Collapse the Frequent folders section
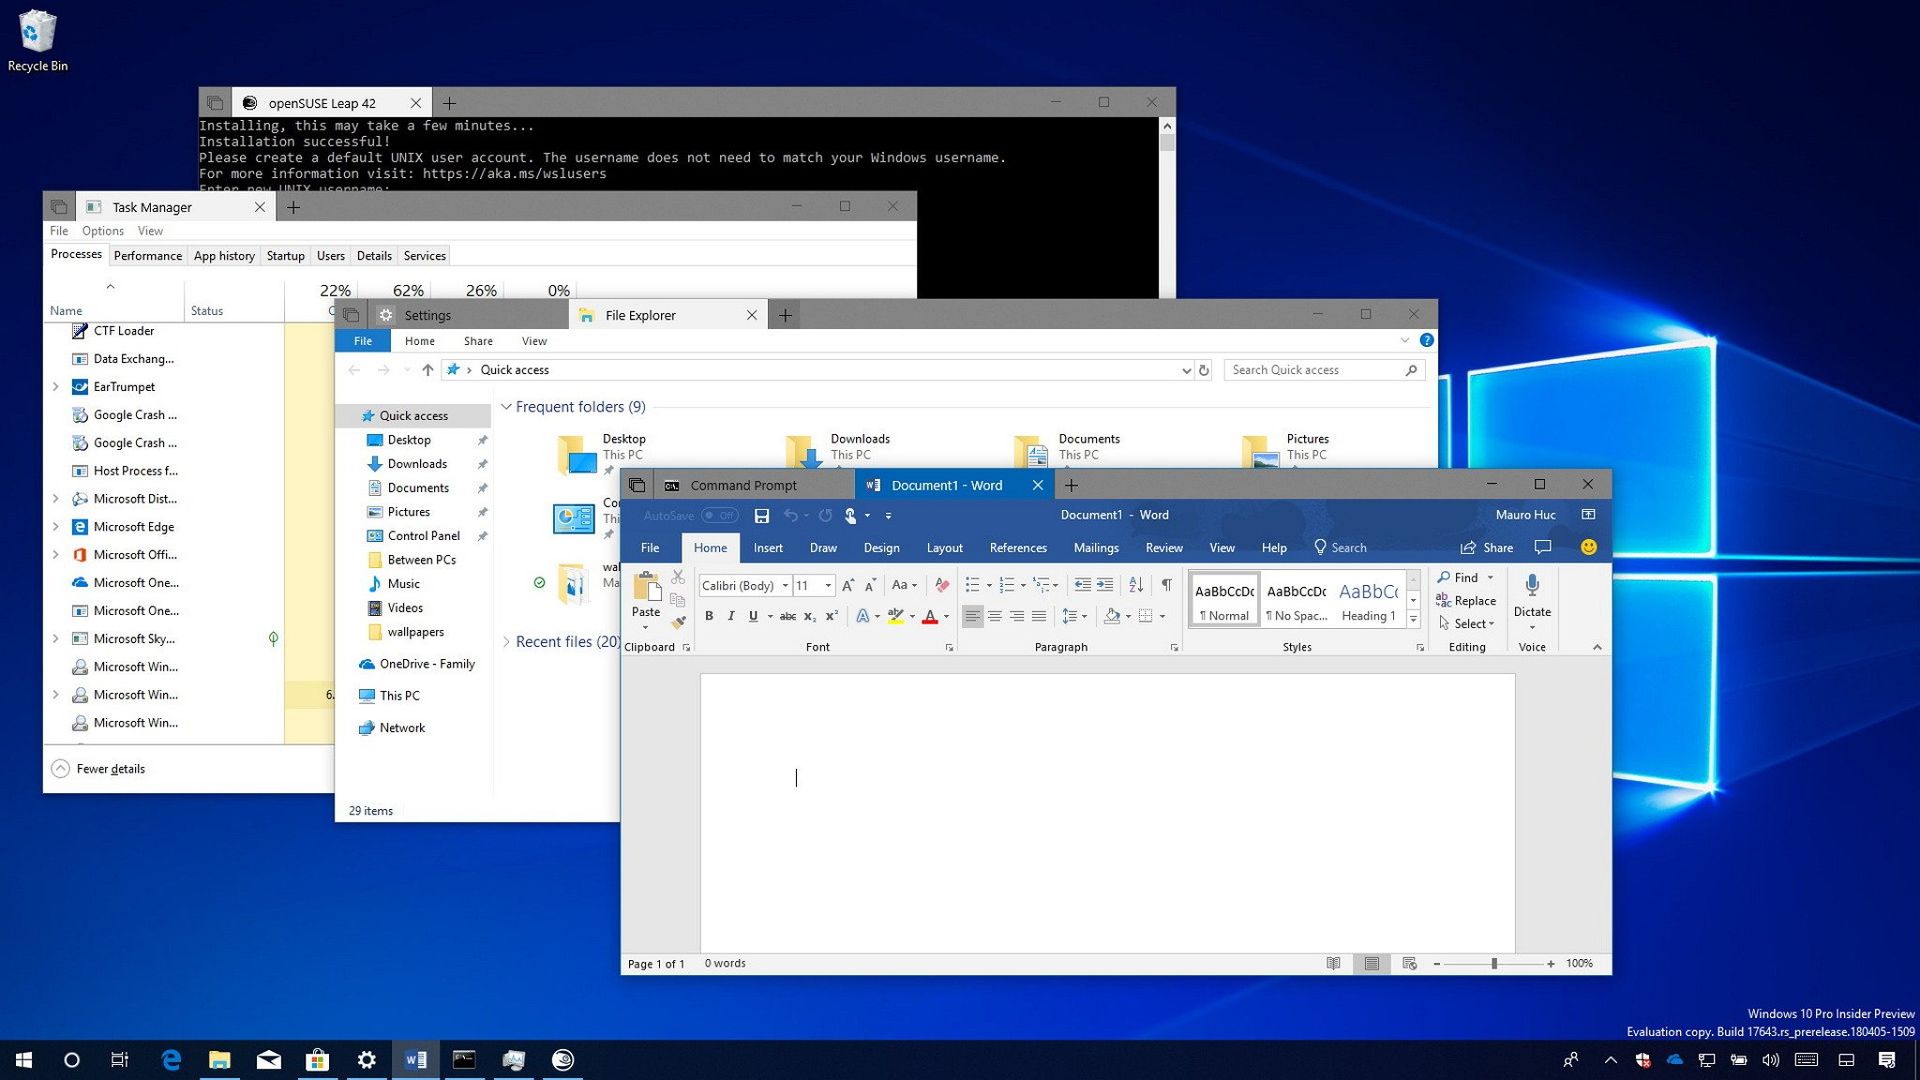This screenshot has width=1920, height=1080. (507, 407)
